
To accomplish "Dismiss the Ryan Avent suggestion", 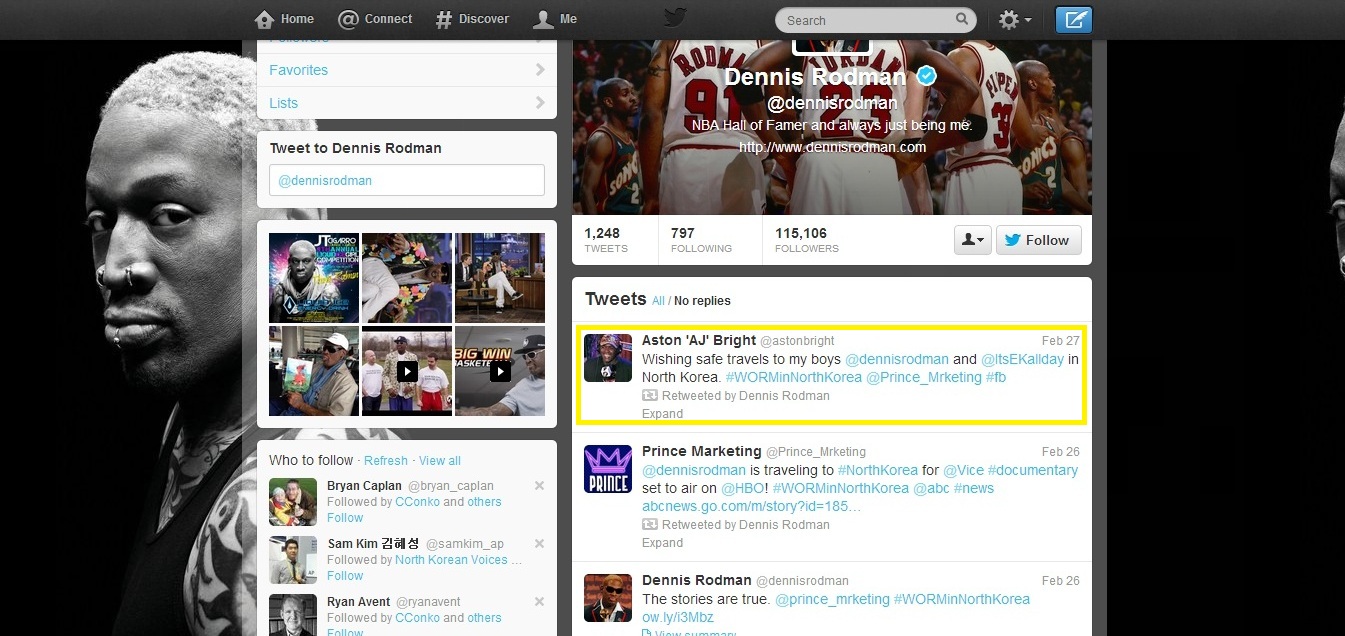I will [539, 602].
